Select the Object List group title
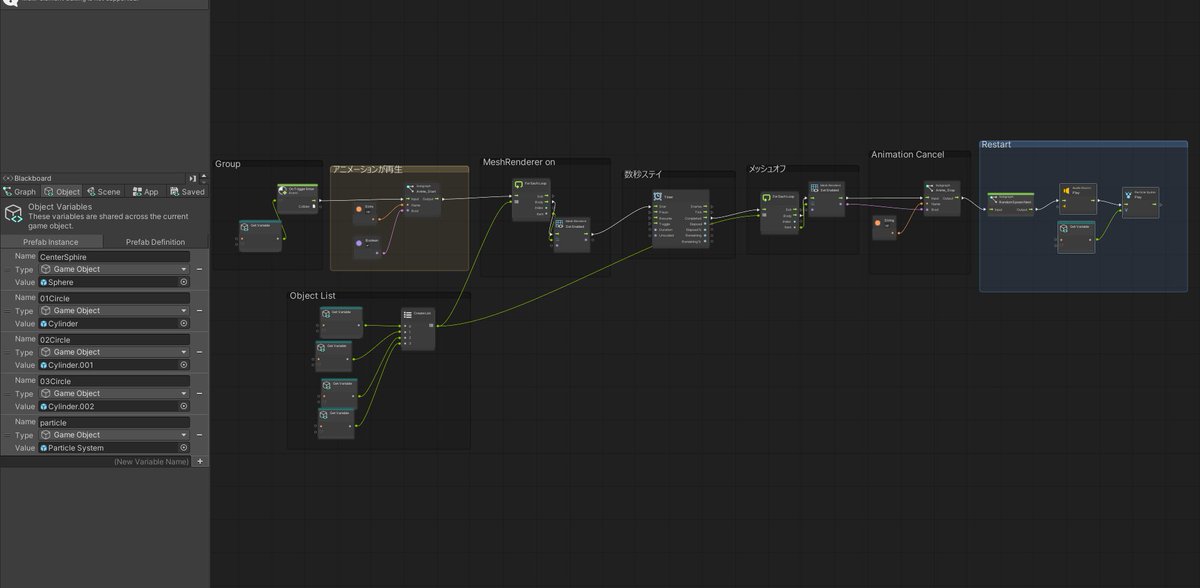The width and height of the screenshot is (1200, 588). [x=313, y=296]
